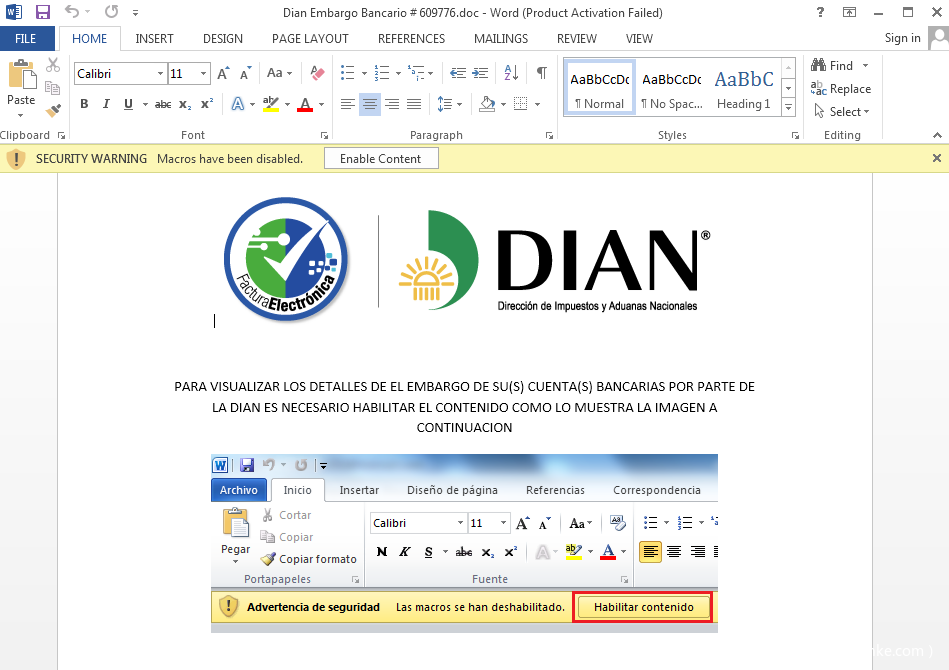Click Sign in link
The width and height of the screenshot is (949, 670).
(902, 38)
